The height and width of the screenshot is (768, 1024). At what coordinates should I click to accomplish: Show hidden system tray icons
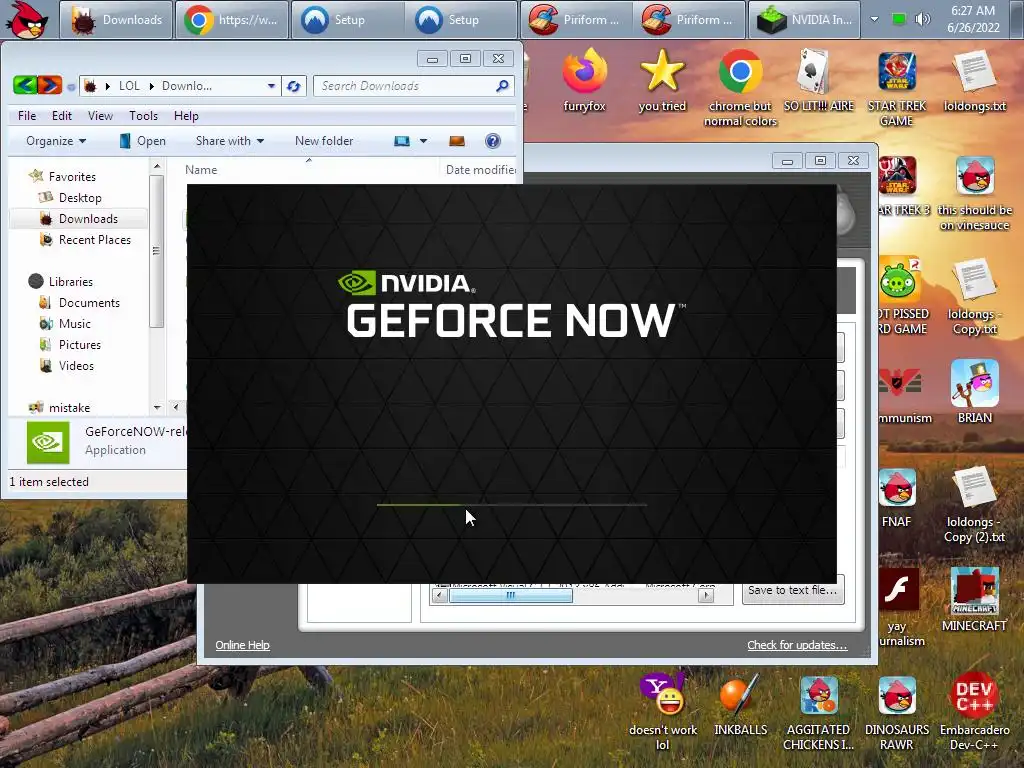tap(874, 19)
